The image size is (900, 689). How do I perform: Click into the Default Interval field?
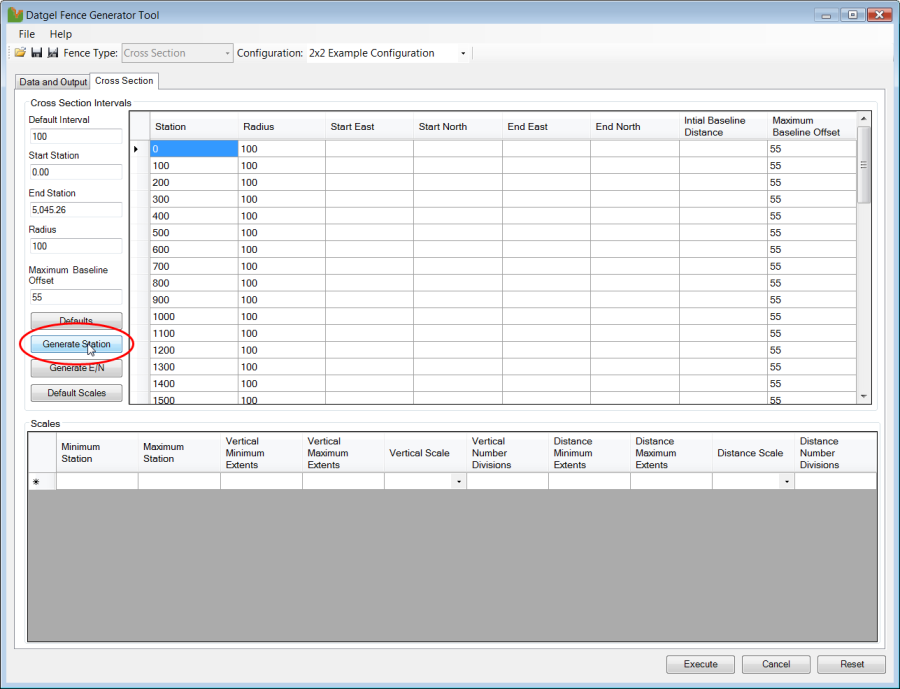75,136
